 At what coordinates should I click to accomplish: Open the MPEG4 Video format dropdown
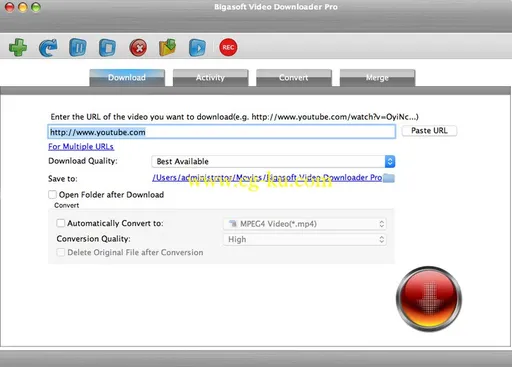point(305,224)
